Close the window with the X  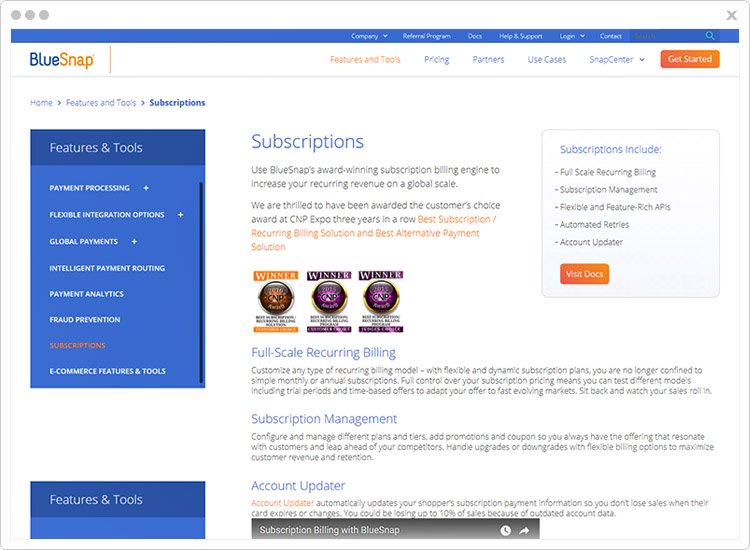[731, 15]
